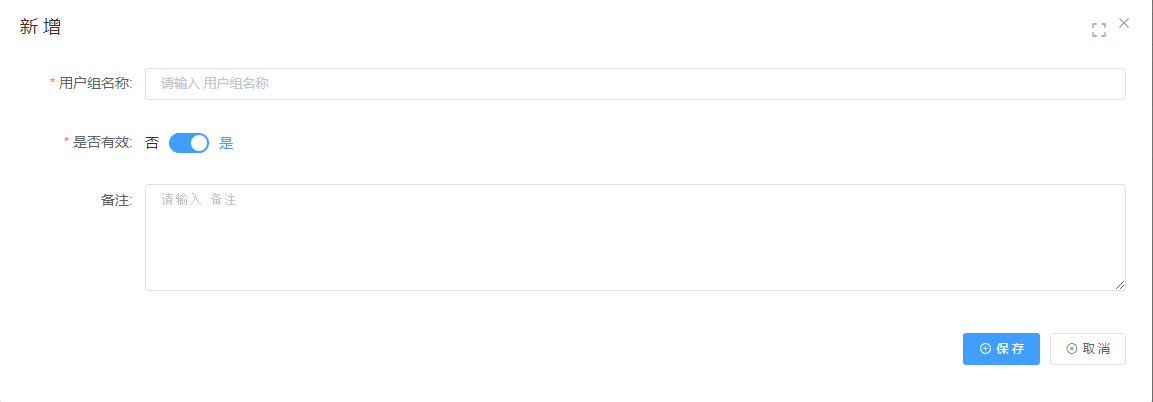Click the 备注 textarea resize handle corner
Screen dimensions: 1153x402
click(1119, 284)
